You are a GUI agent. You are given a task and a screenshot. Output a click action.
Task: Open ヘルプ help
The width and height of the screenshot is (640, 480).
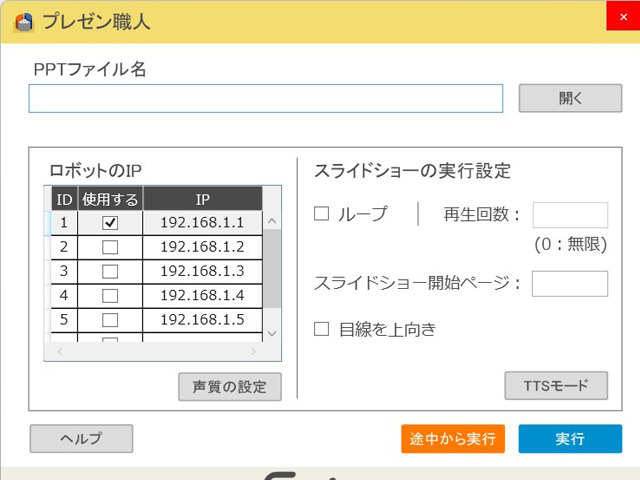click(81, 438)
